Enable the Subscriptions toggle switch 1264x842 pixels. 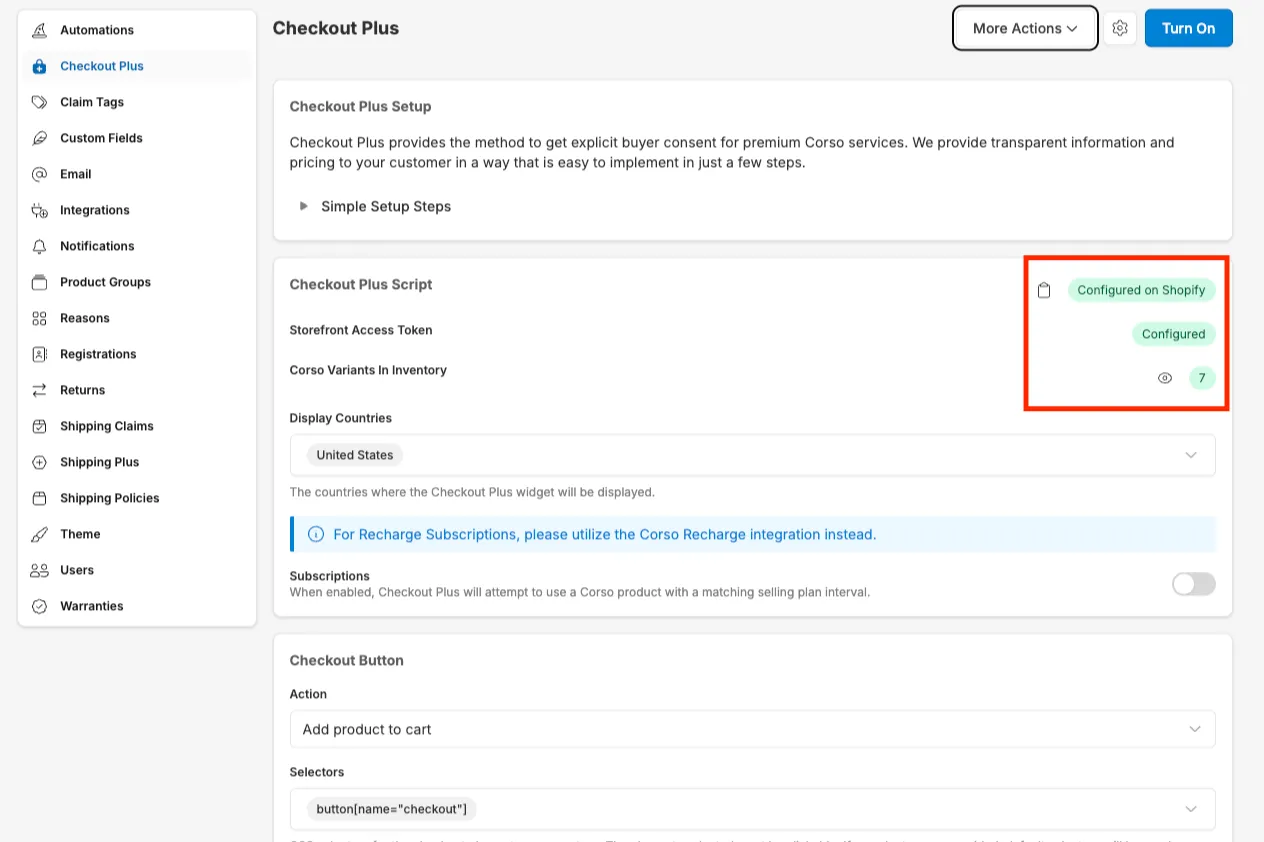(x=1193, y=584)
